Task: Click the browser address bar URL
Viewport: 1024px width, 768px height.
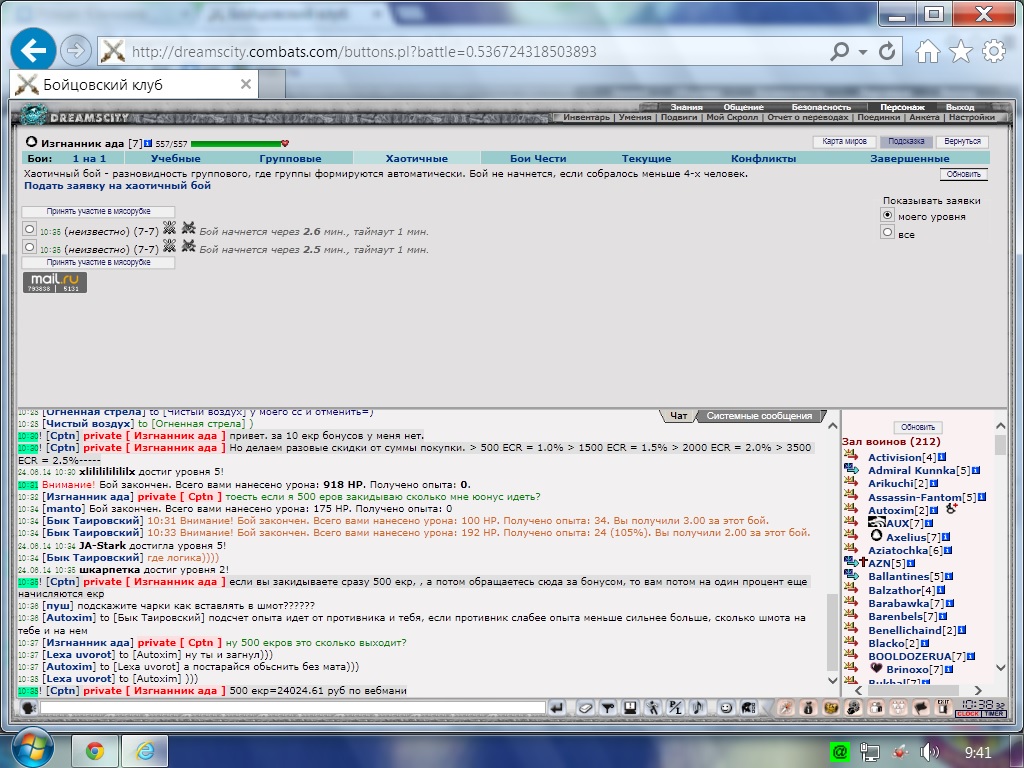Action: point(364,52)
